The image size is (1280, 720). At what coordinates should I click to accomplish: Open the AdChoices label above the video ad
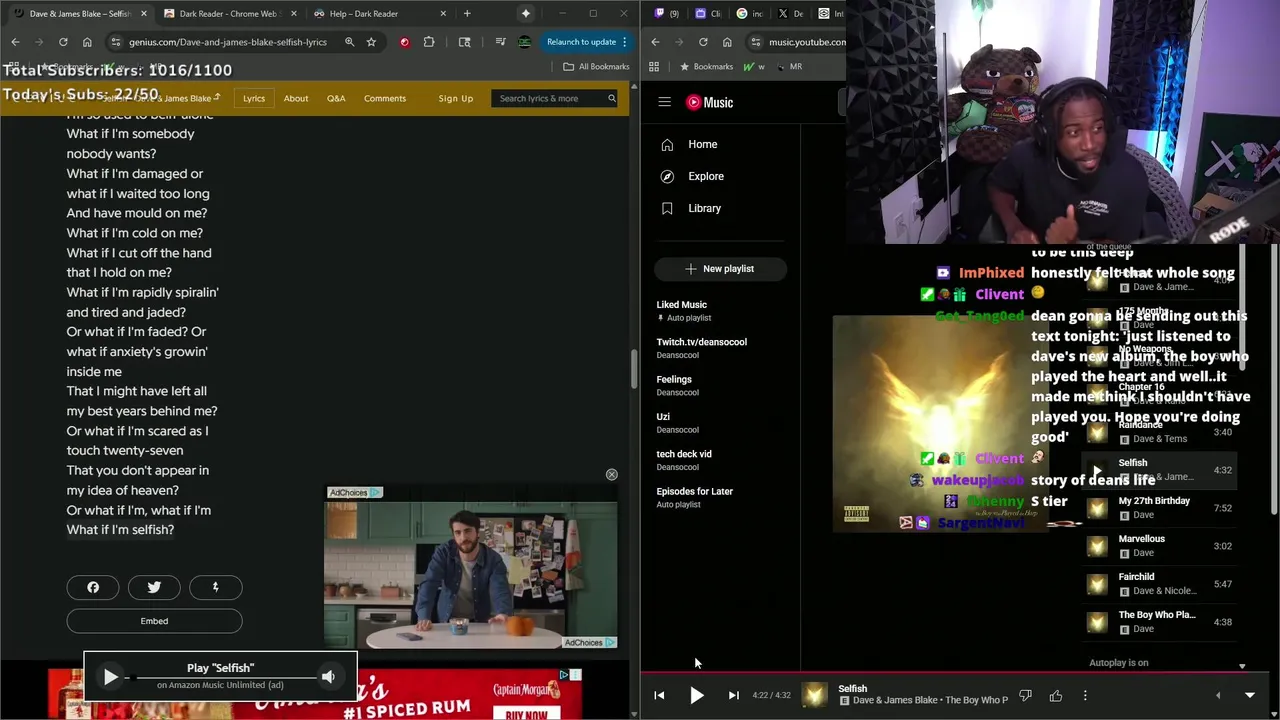coord(354,492)
